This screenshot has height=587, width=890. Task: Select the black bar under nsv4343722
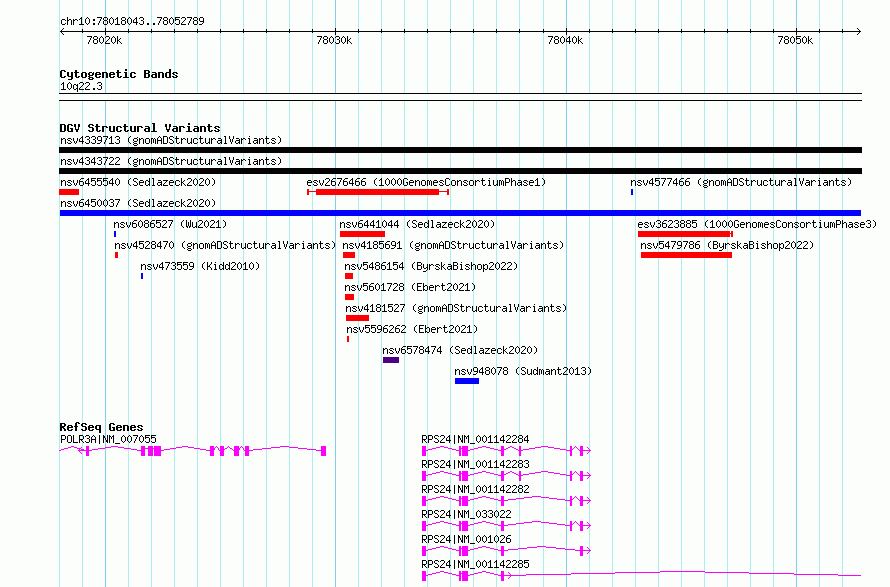point(460,171)
